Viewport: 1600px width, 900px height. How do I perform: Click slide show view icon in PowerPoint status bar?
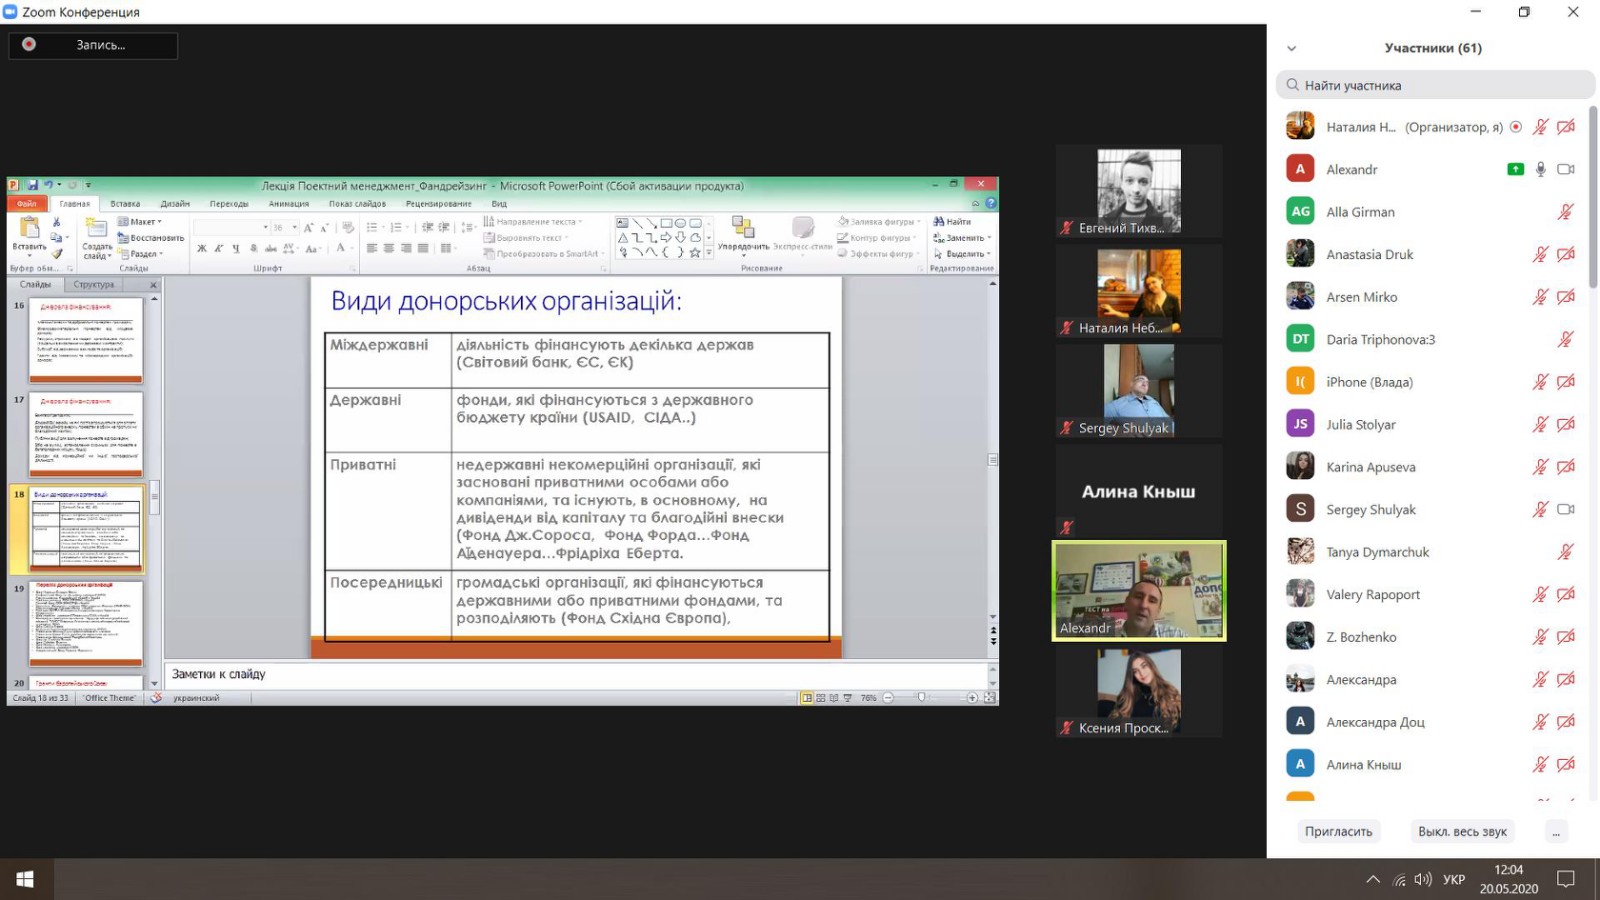[848, 698]
